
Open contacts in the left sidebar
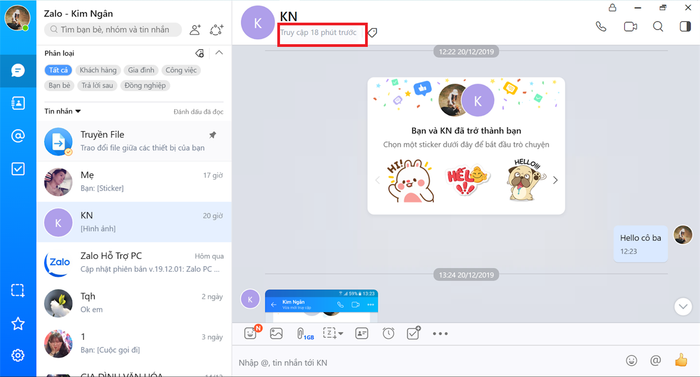pyautogui.click(x=18, y=103)
